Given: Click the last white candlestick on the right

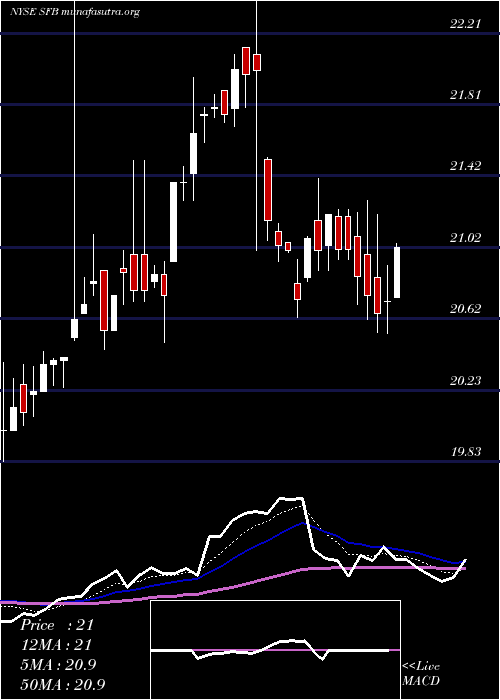Looking at the screenshot, I should click(x=397, y=272).
